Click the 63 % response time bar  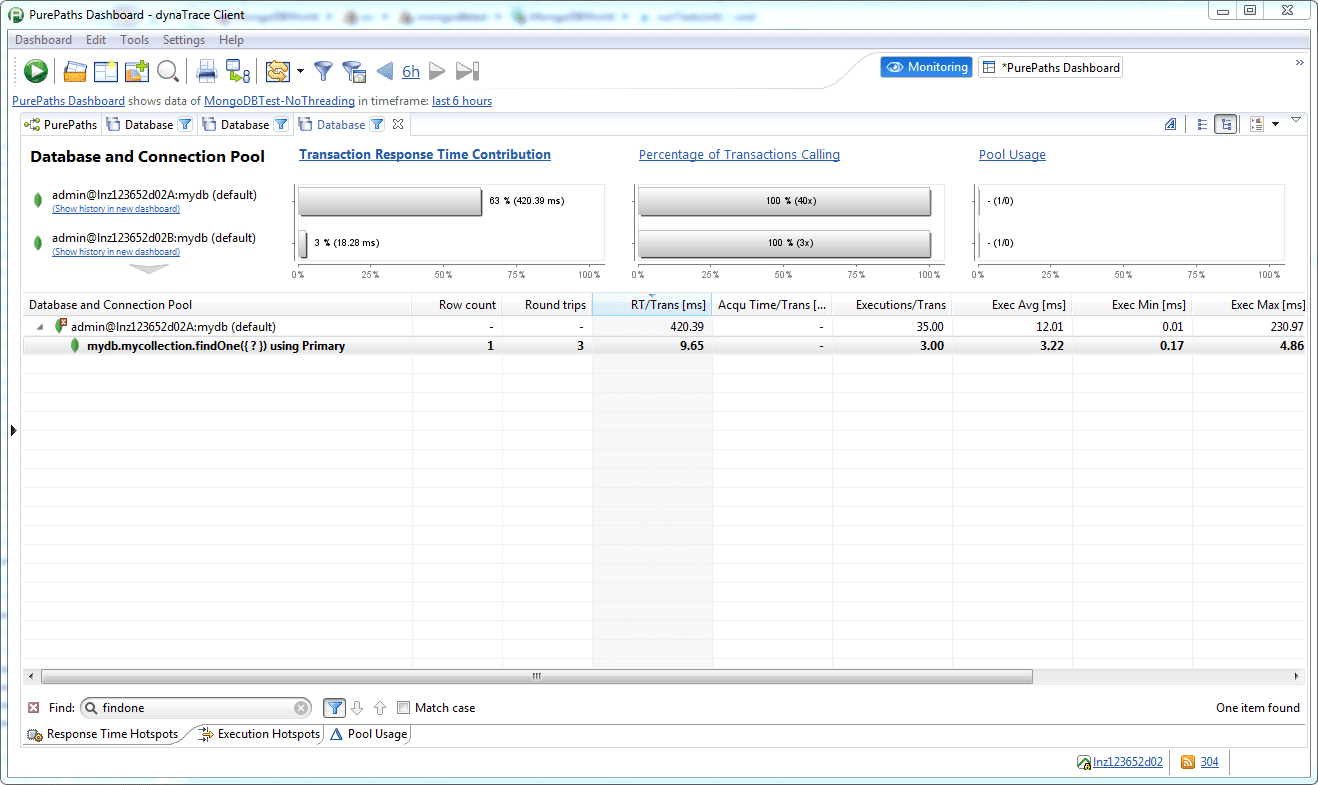click(x=390, y=201)
